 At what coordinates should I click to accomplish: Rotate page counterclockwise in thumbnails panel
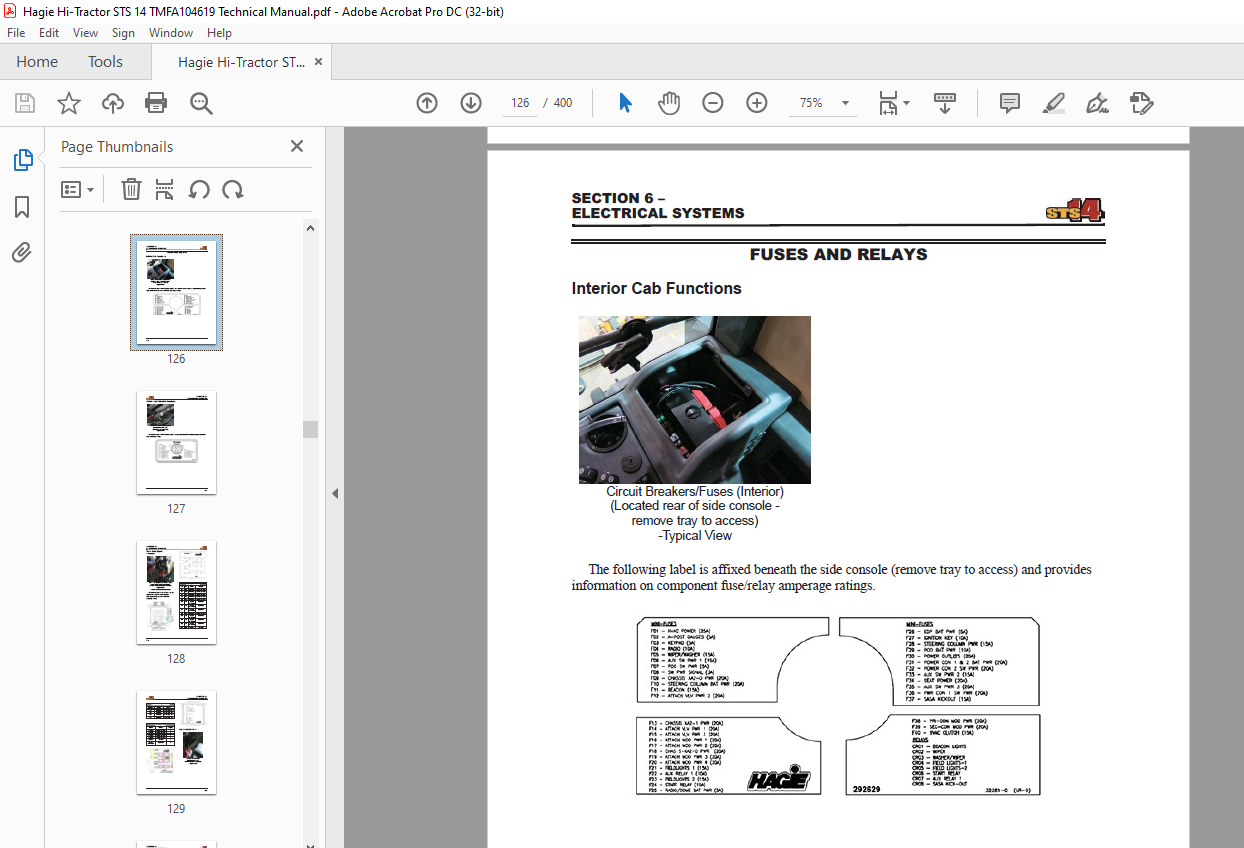pos(199,189)
